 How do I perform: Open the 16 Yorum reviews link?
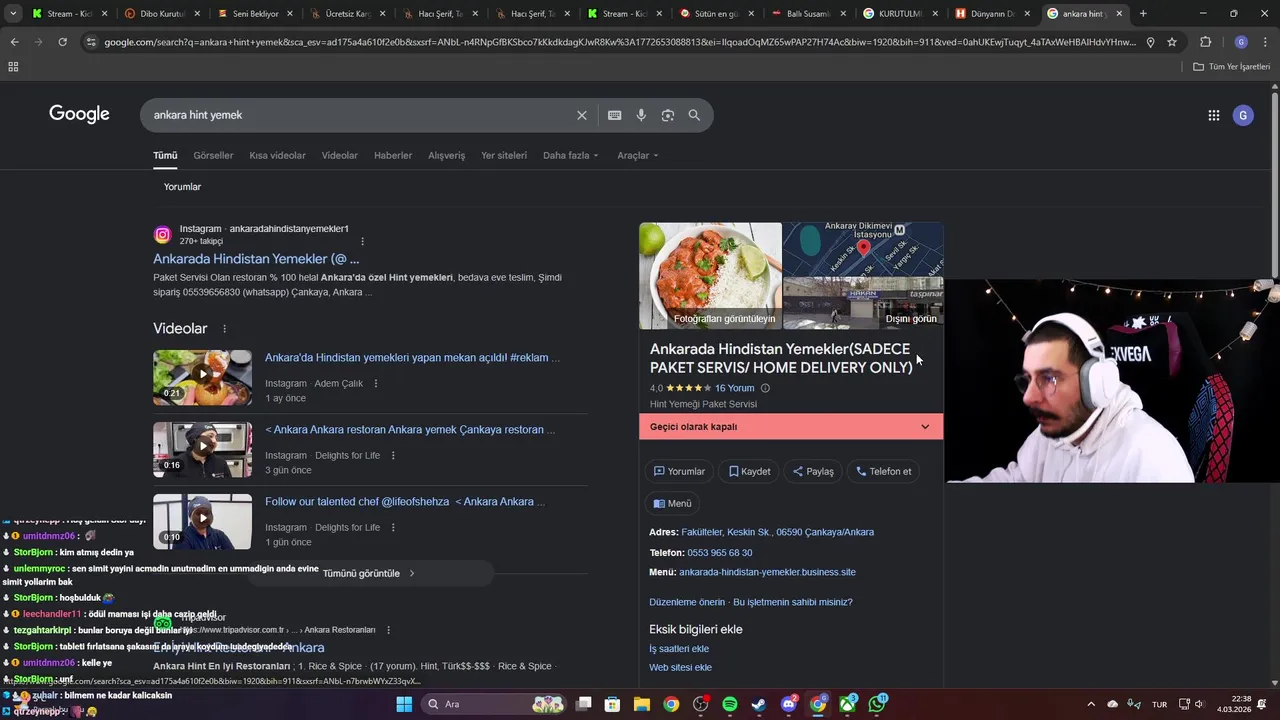pos(734,388)
